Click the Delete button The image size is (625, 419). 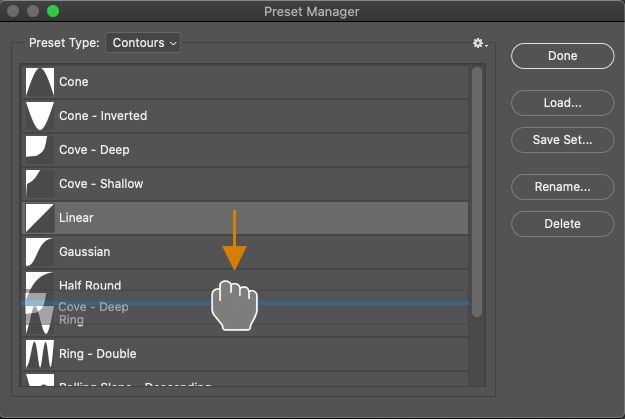pyautogui.click(x=562, y=224)
